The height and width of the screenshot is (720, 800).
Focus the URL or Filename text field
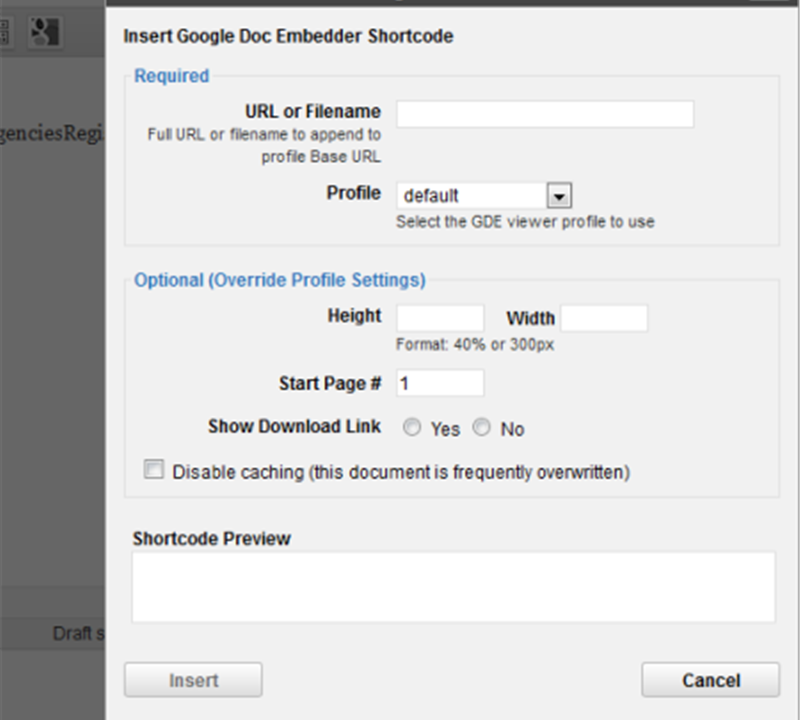tap(545, 114)
